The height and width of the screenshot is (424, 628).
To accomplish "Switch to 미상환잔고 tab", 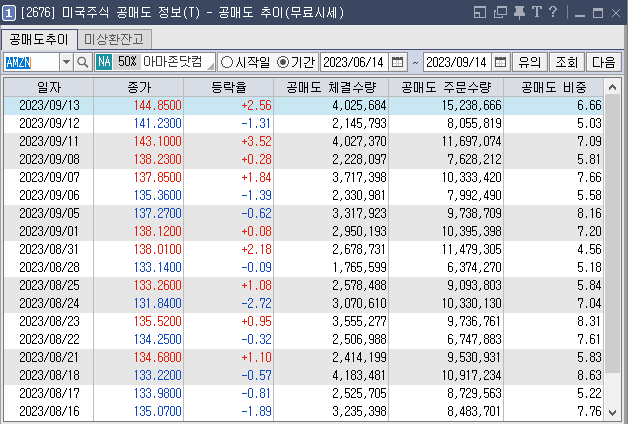I will [x=114, y=40].
